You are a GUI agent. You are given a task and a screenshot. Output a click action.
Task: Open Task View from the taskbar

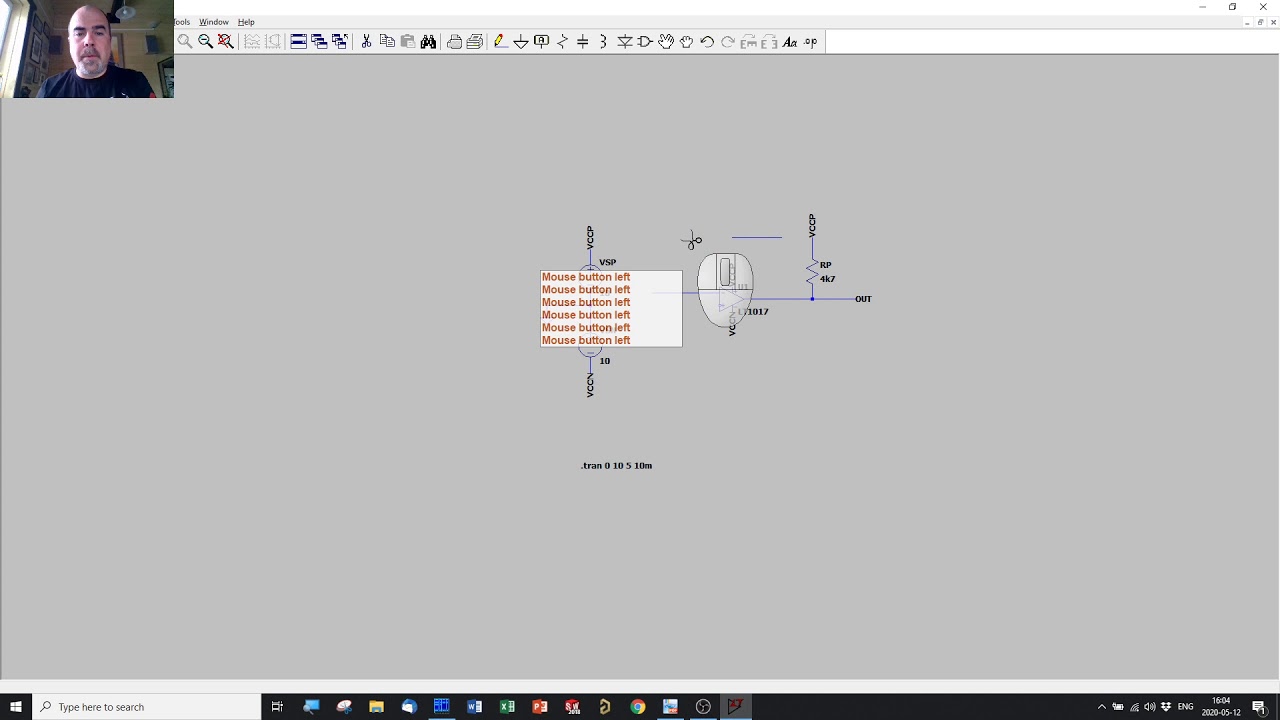tap(277, 707)
